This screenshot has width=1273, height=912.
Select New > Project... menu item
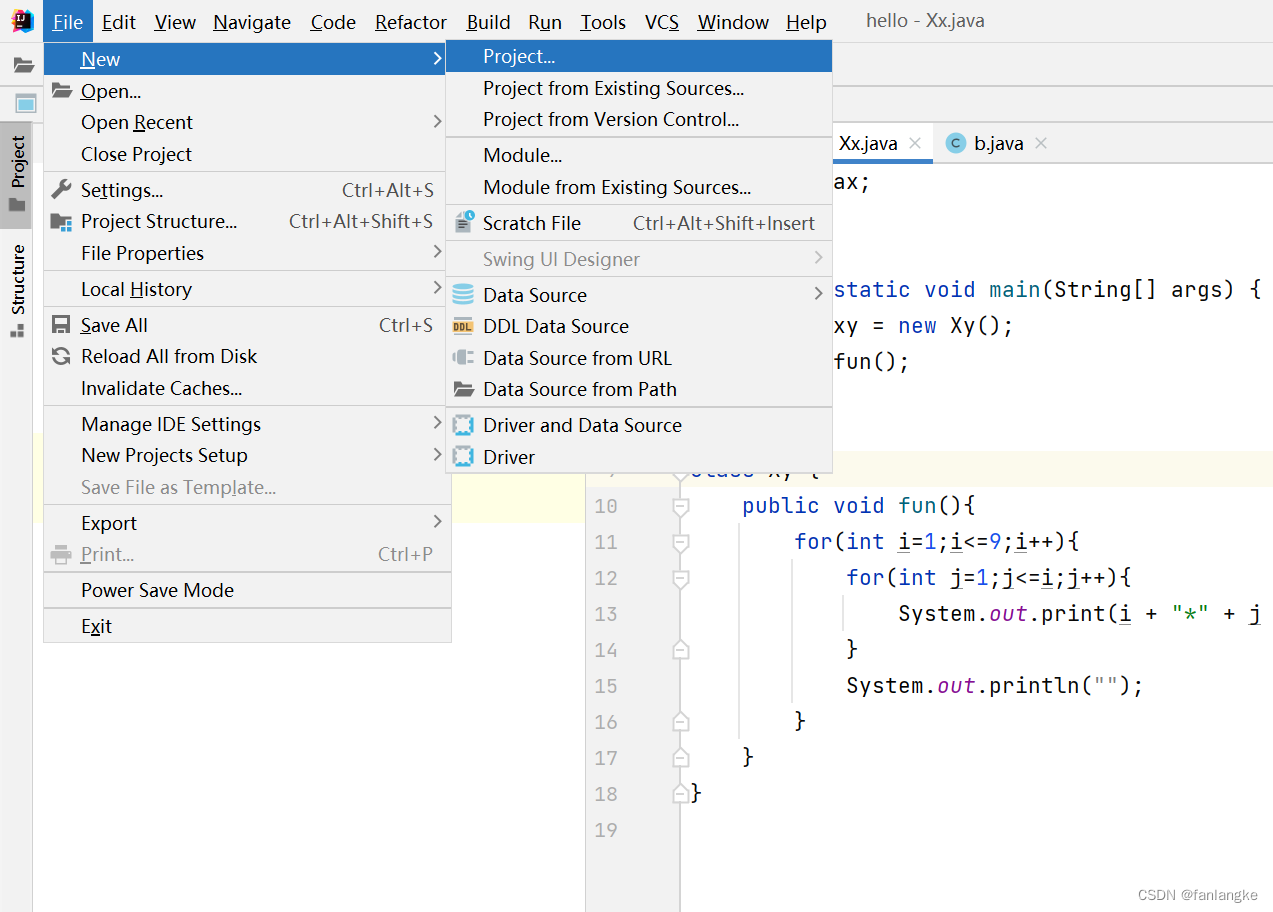(639, 57)
